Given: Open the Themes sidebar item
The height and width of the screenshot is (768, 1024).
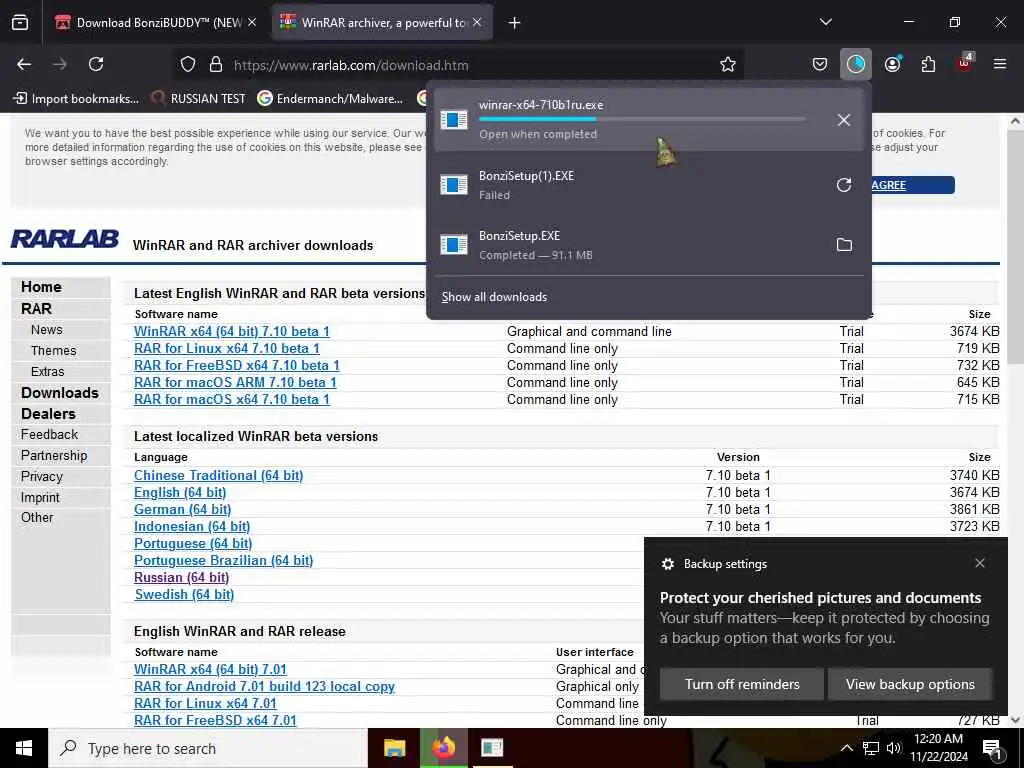Looking at the screenshot, I should coord(54,351).
